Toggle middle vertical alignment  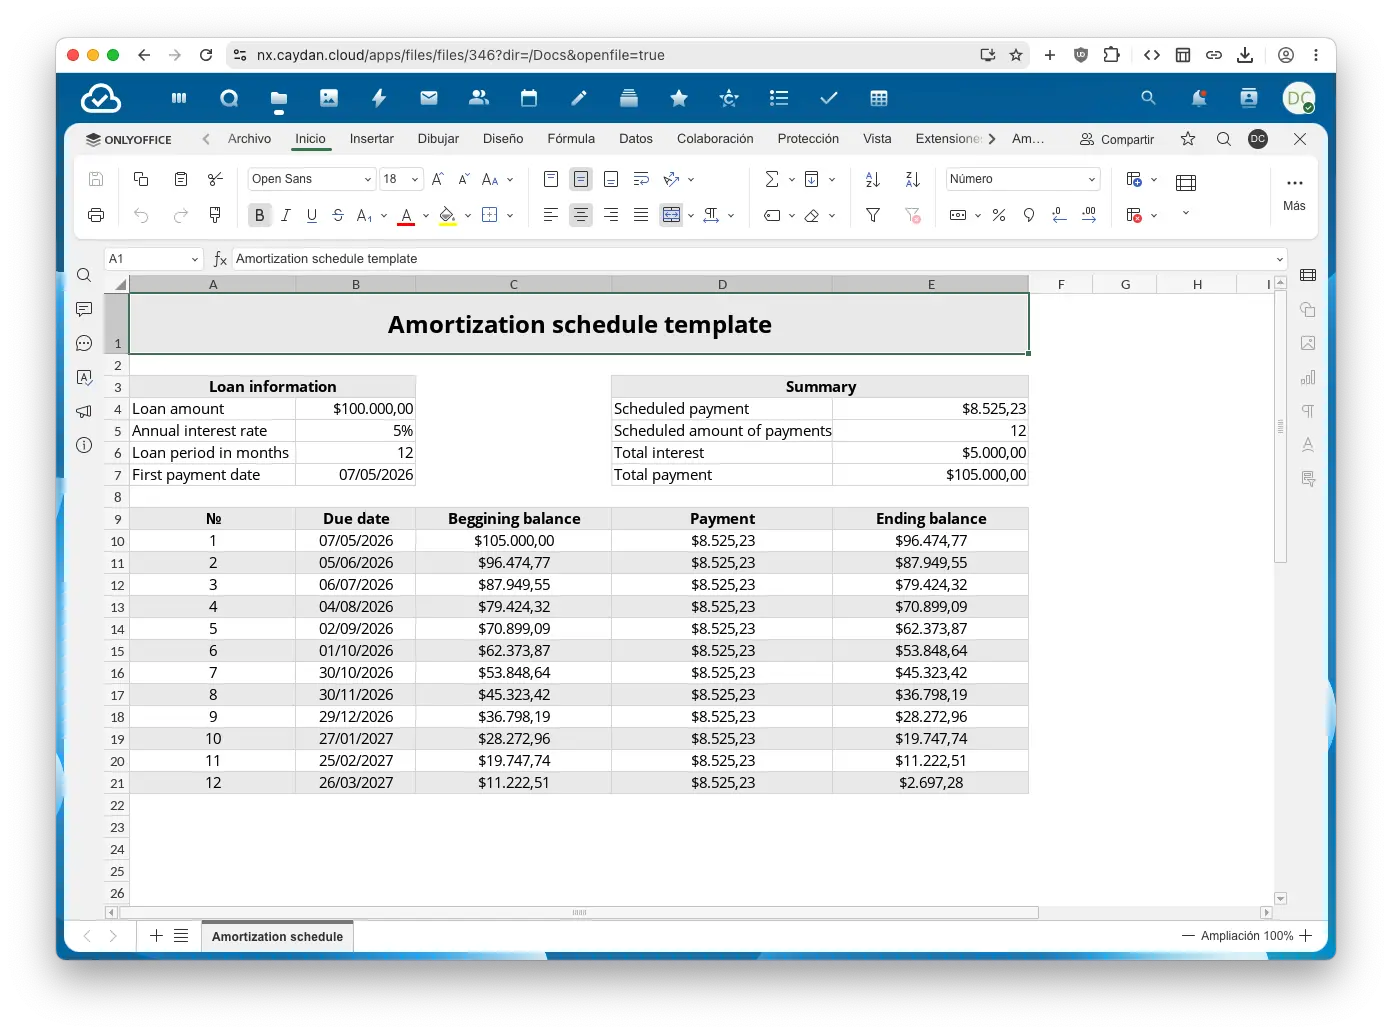pos(581,179)
